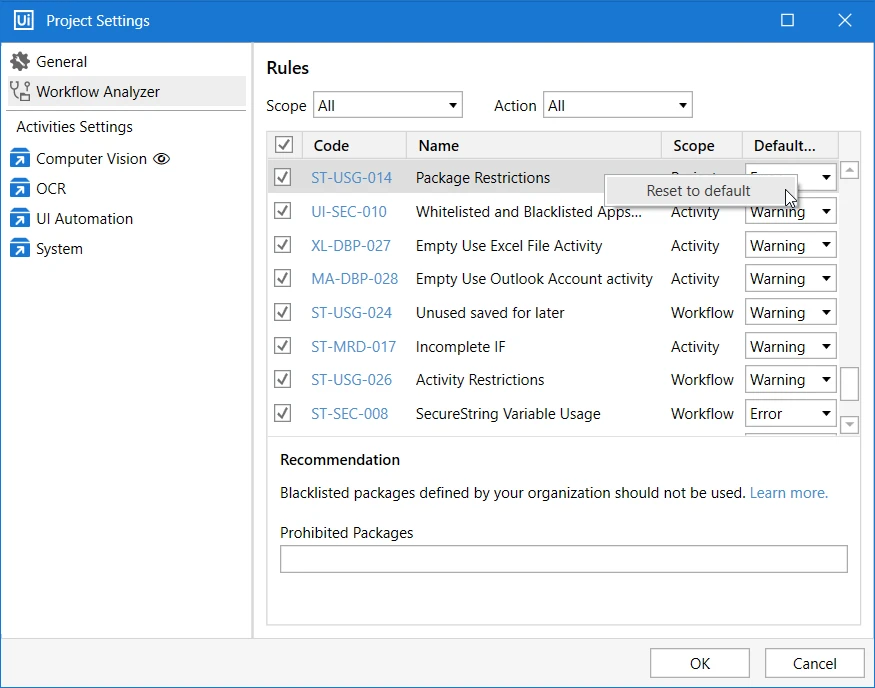Toggle the select-all checkbox in table header
The image size is (875, 688).
coord(283,145)
